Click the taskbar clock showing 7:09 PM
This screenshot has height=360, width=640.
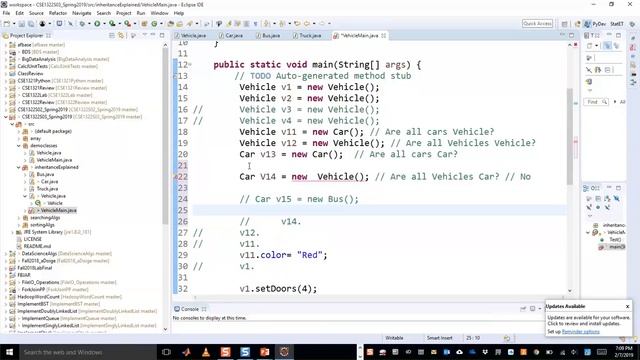tap(624, 352)
